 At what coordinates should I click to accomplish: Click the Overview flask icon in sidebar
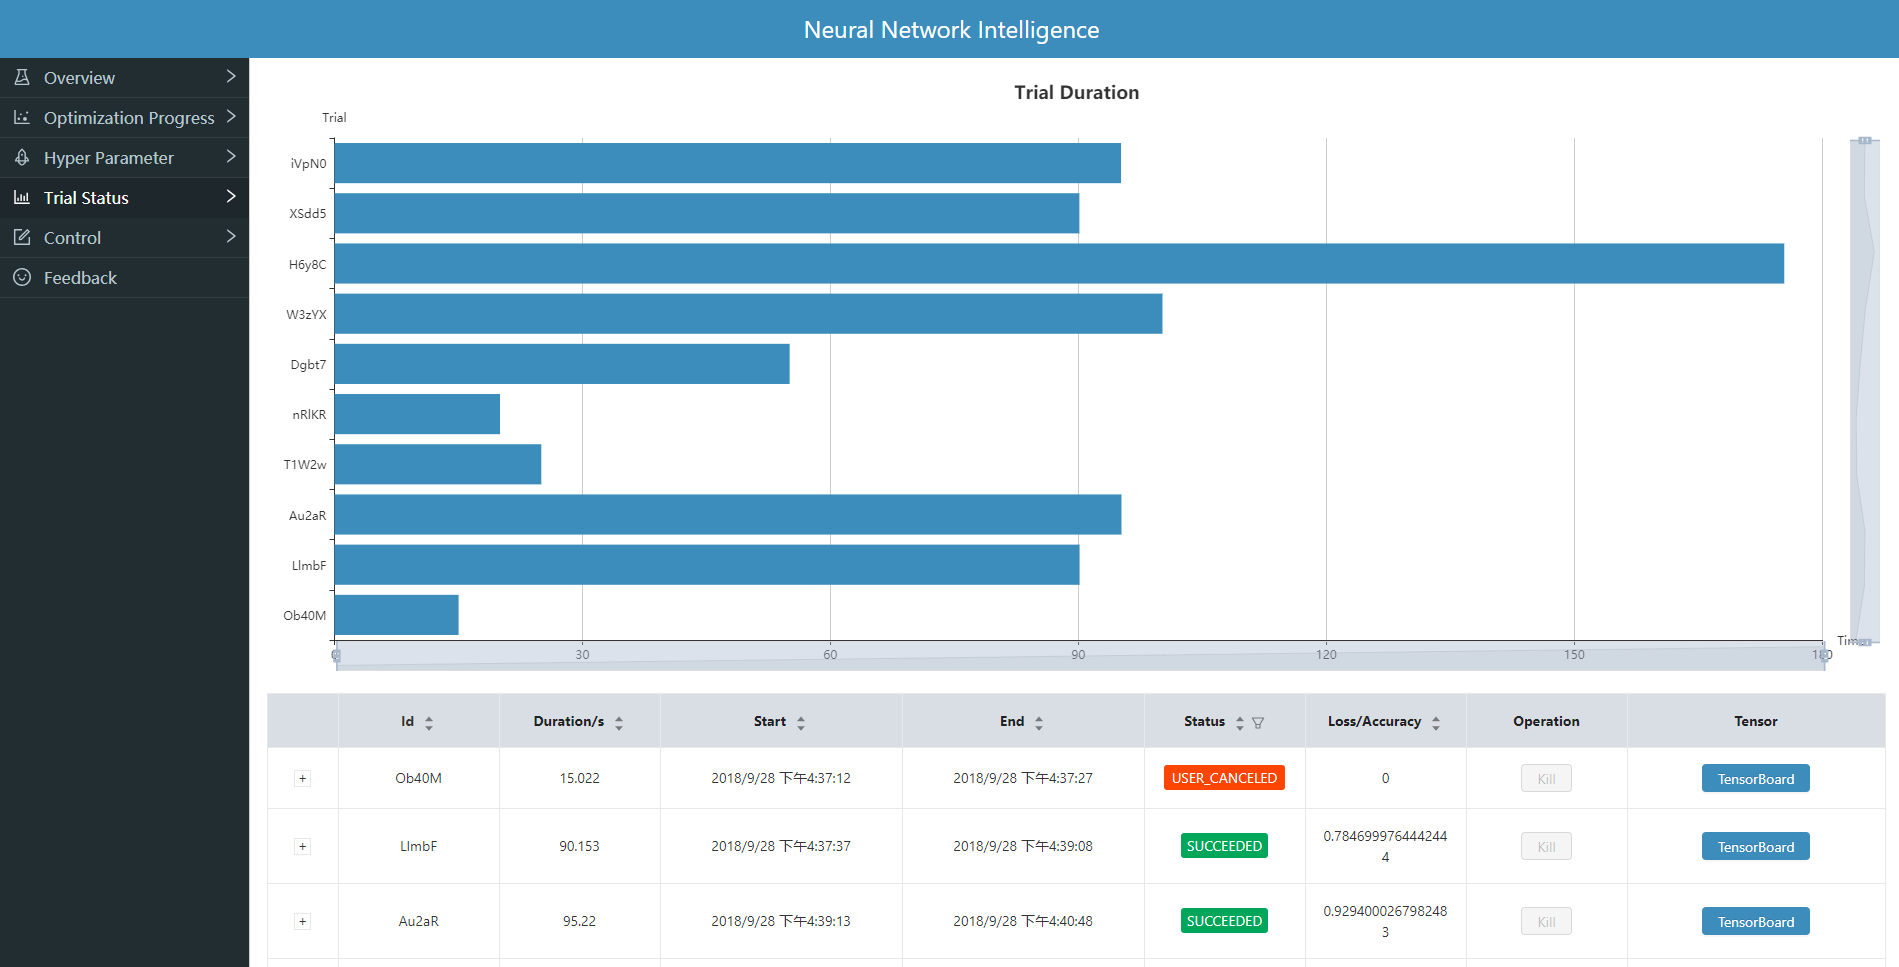[22, 77]
